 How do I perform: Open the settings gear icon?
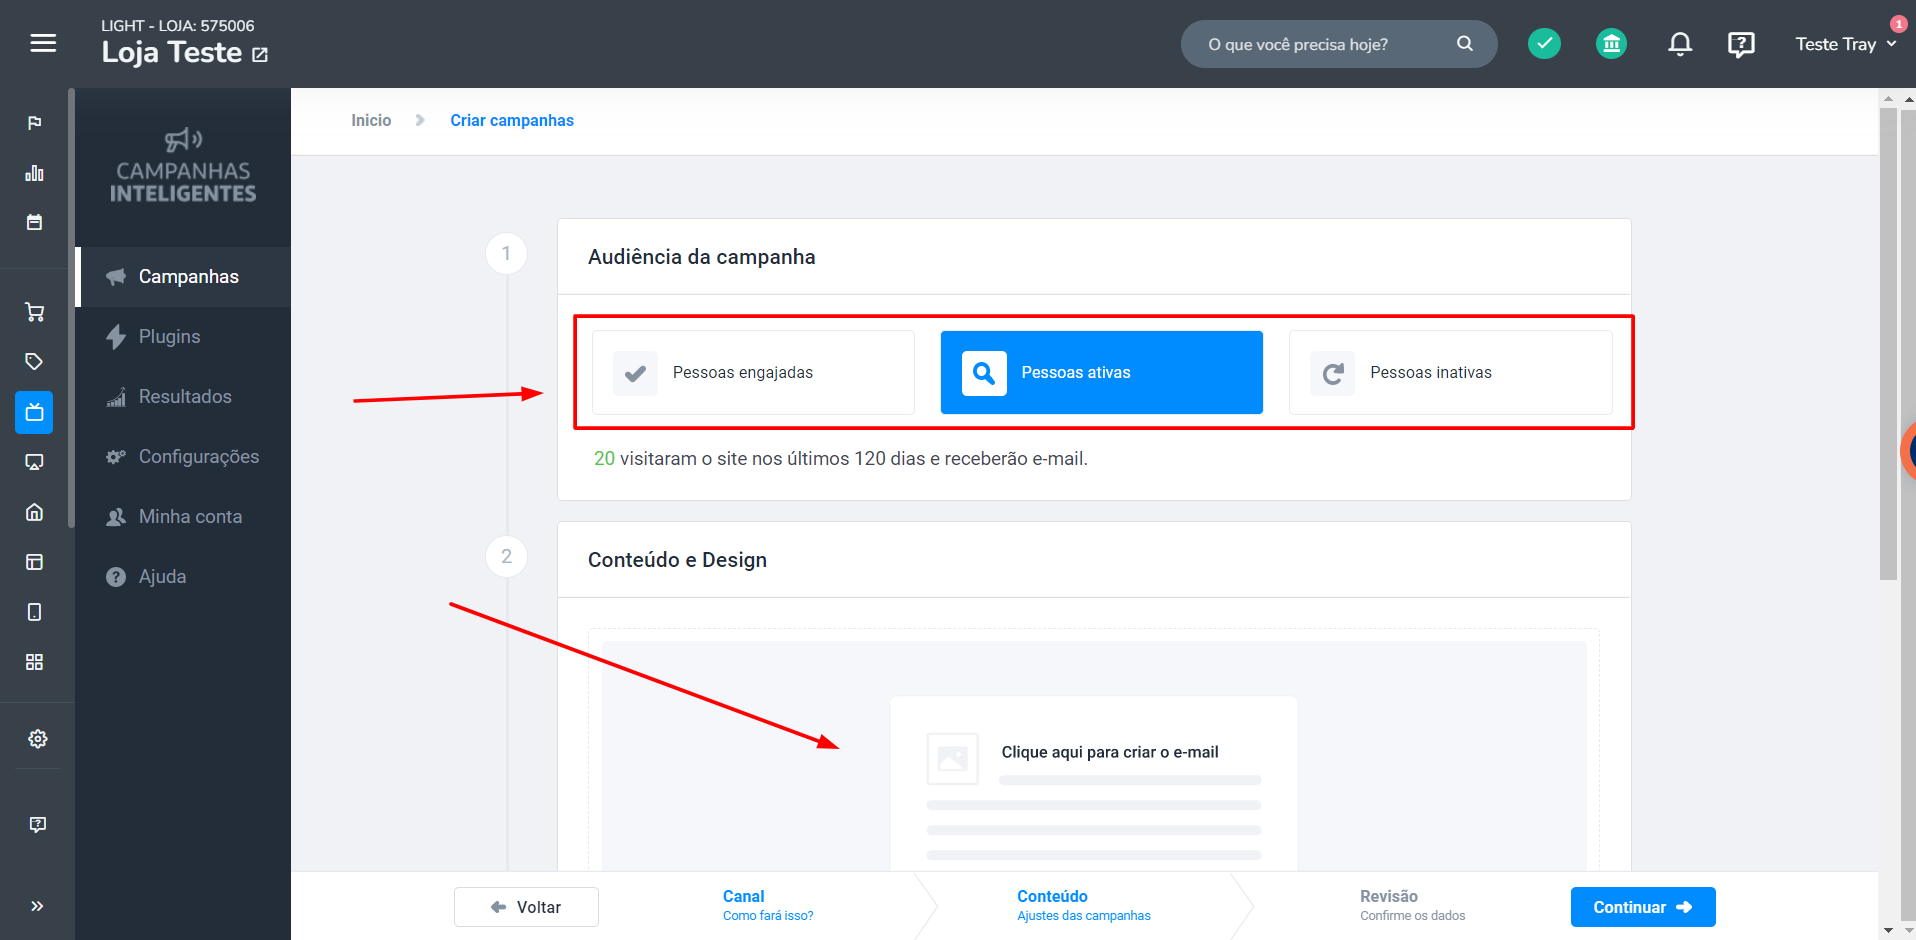coord(38,739)
